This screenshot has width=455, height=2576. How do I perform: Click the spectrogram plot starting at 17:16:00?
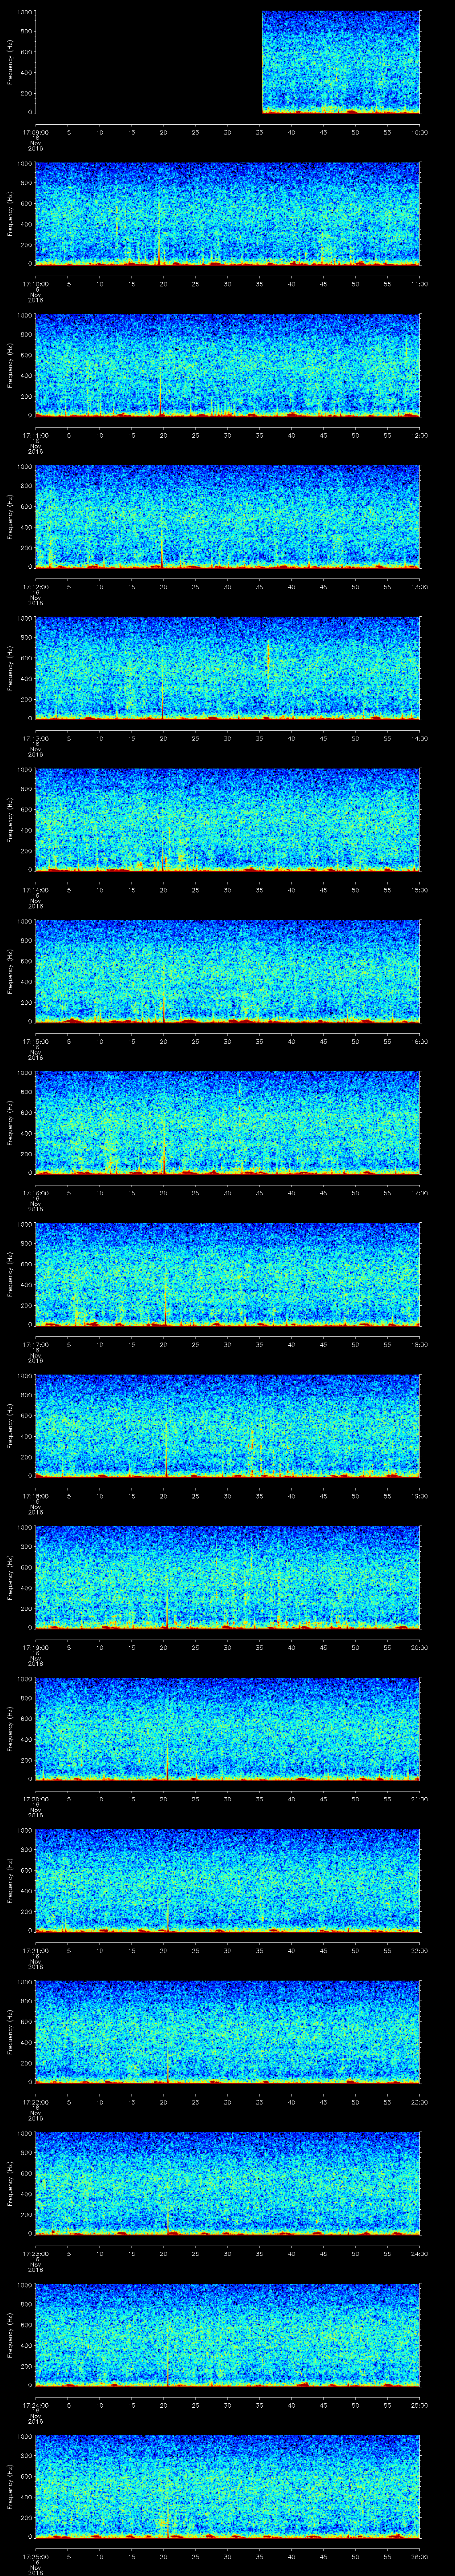228,1123
